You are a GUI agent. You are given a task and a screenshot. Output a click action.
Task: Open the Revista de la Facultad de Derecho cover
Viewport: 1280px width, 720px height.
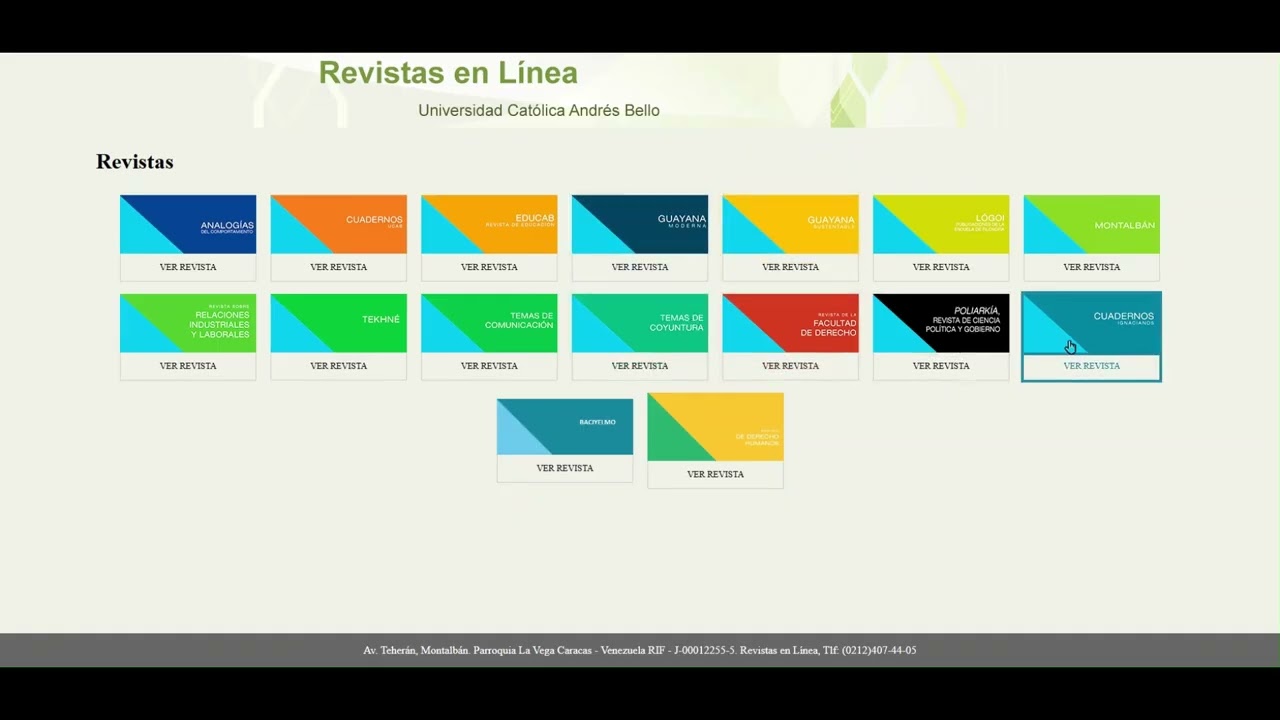[791, 323]
